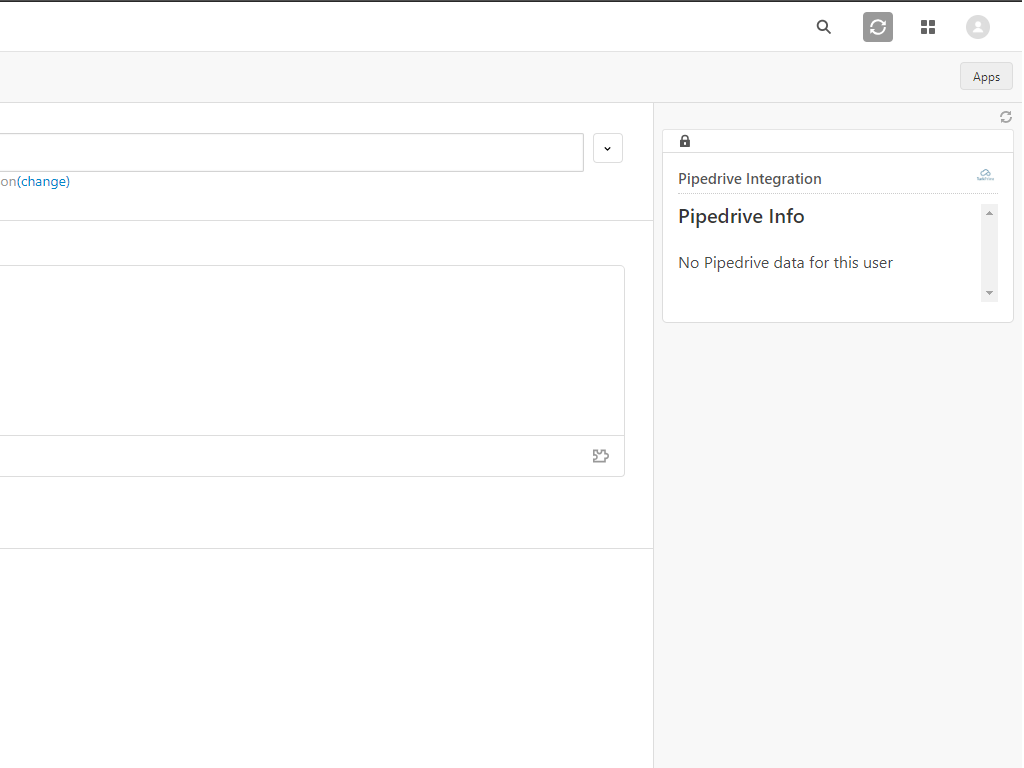Click the "No Pipedrive data for this user" message
Viewport: 1024px width, 768px height.
(x=785, y=263)
